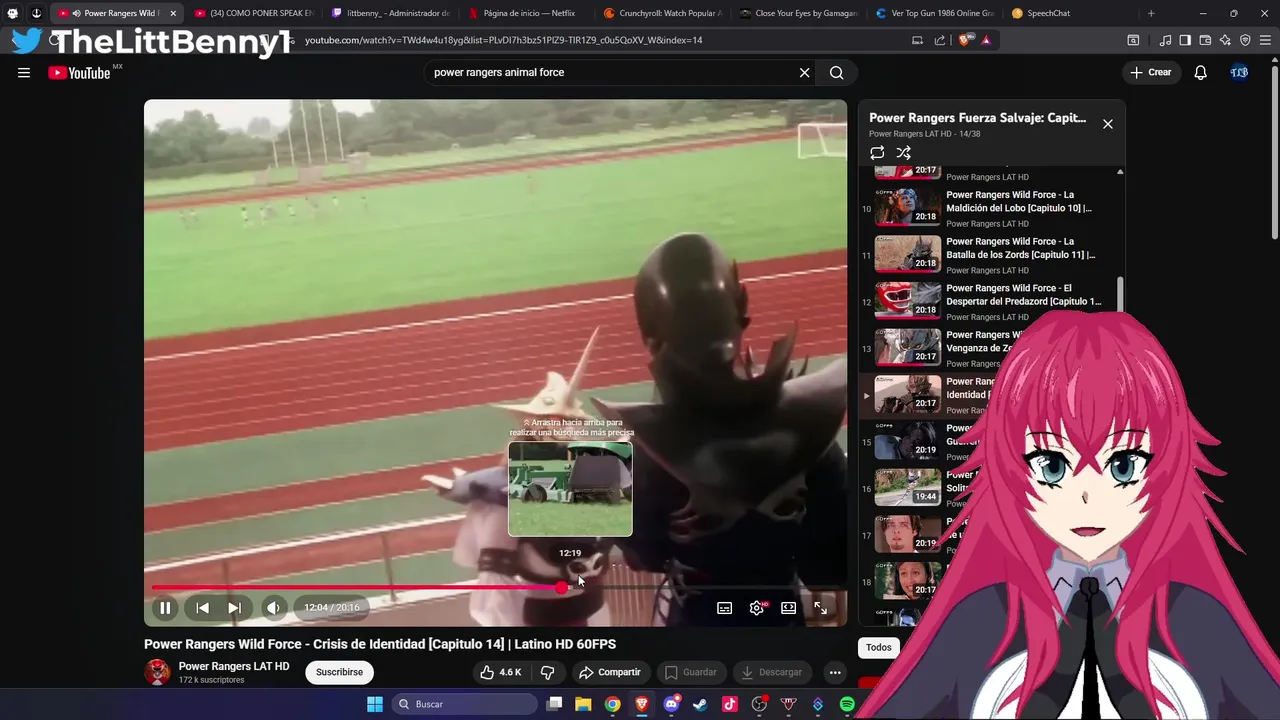Open YouTube notifications bell
The width and height of the screenshot is (1280, 720).
click(x=1201, y=72)
